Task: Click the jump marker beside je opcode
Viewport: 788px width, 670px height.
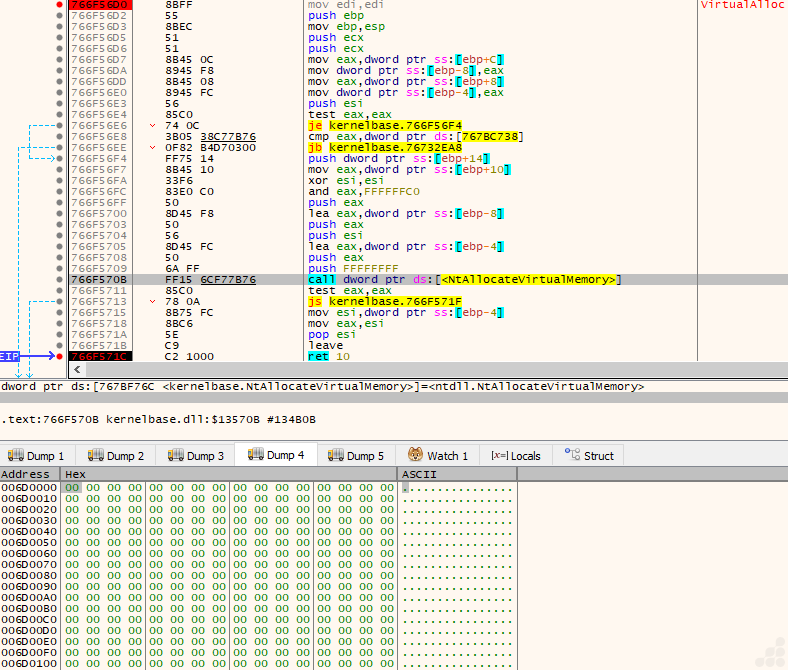Action: 153,125
